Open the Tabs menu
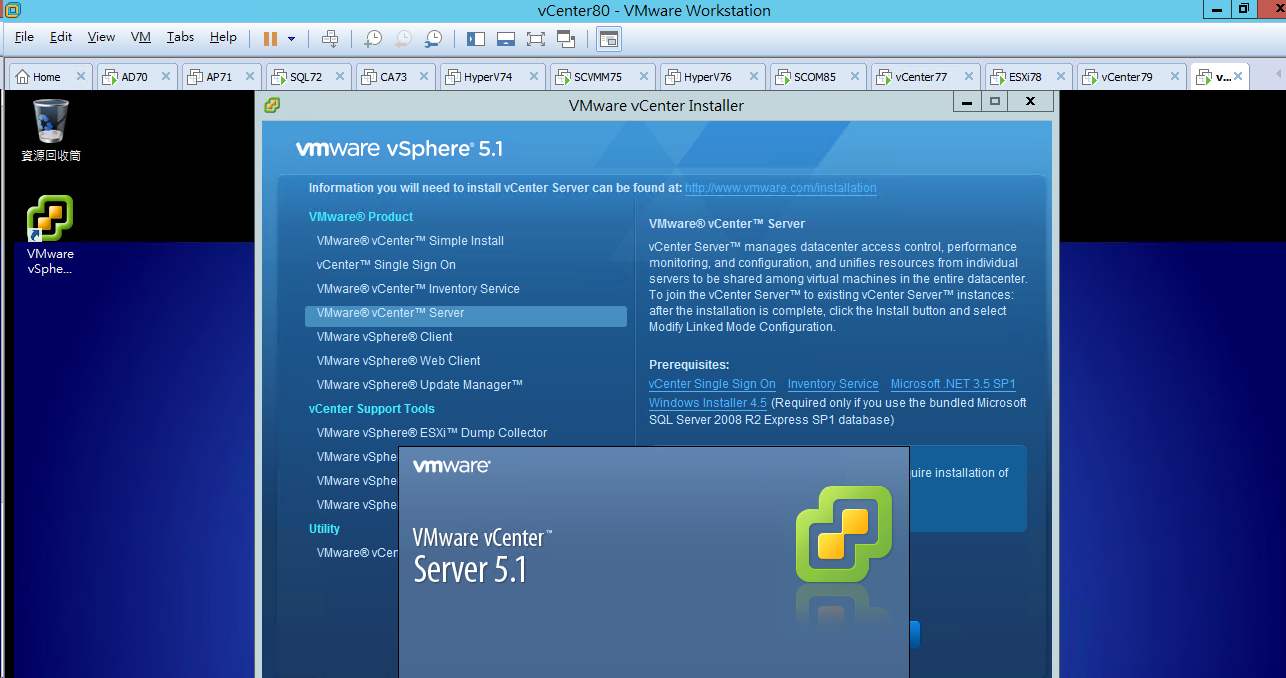The height and width of the screenshot is (678, 1286). coord(180,37)
